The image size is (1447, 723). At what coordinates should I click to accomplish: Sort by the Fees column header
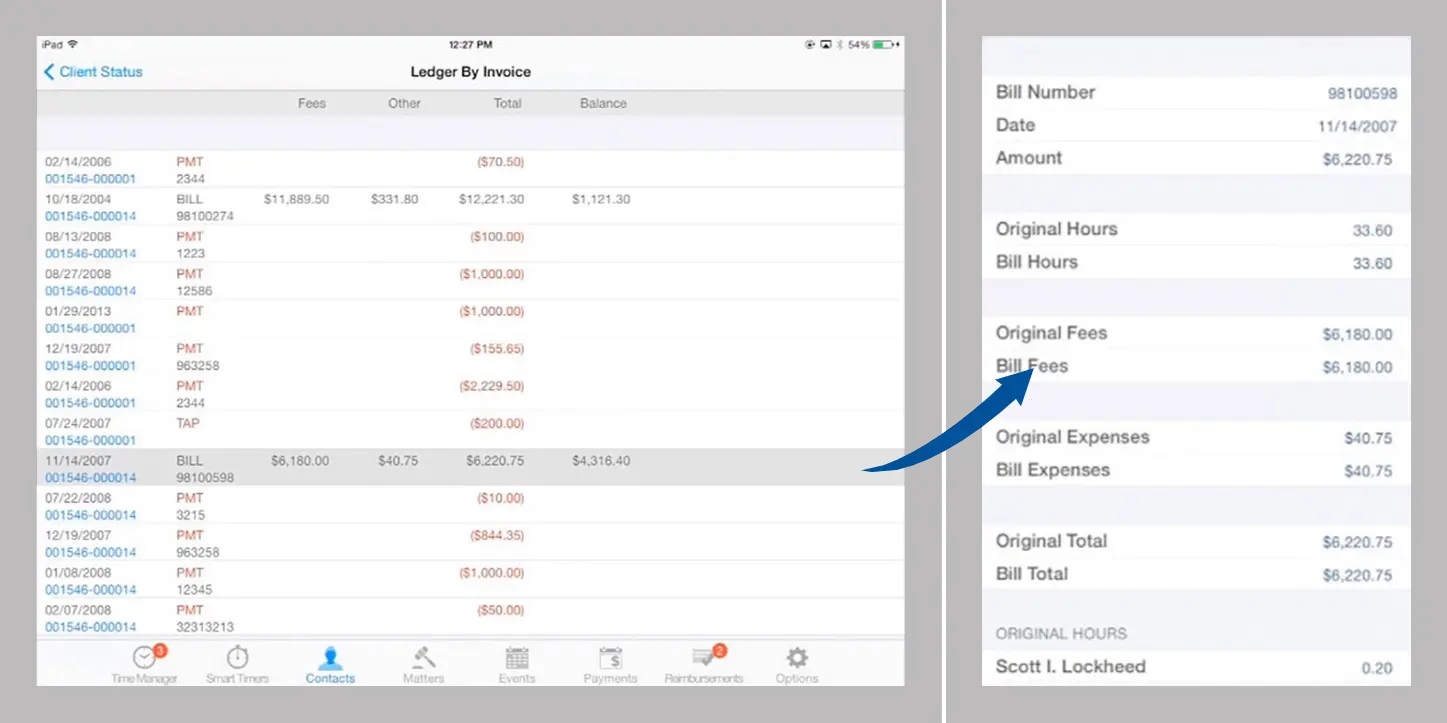(x=311, y=103)
